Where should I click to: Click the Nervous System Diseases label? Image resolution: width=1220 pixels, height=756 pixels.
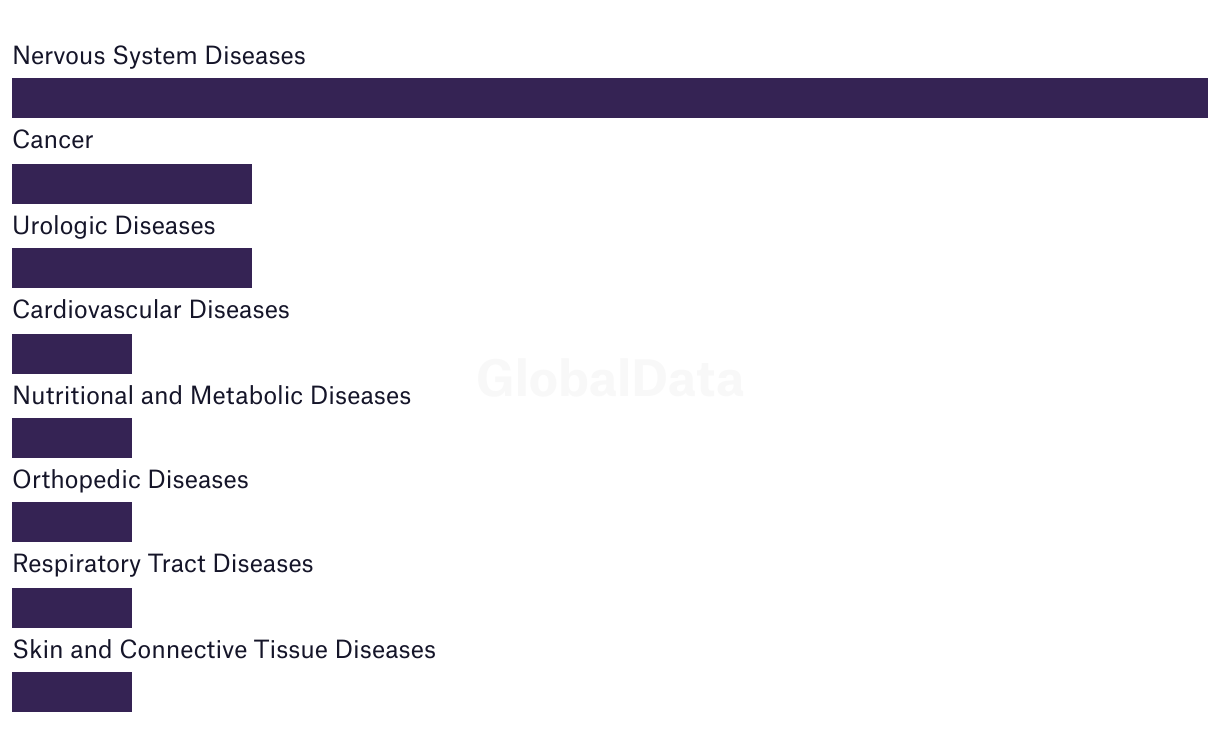click(x=159, y=56)
